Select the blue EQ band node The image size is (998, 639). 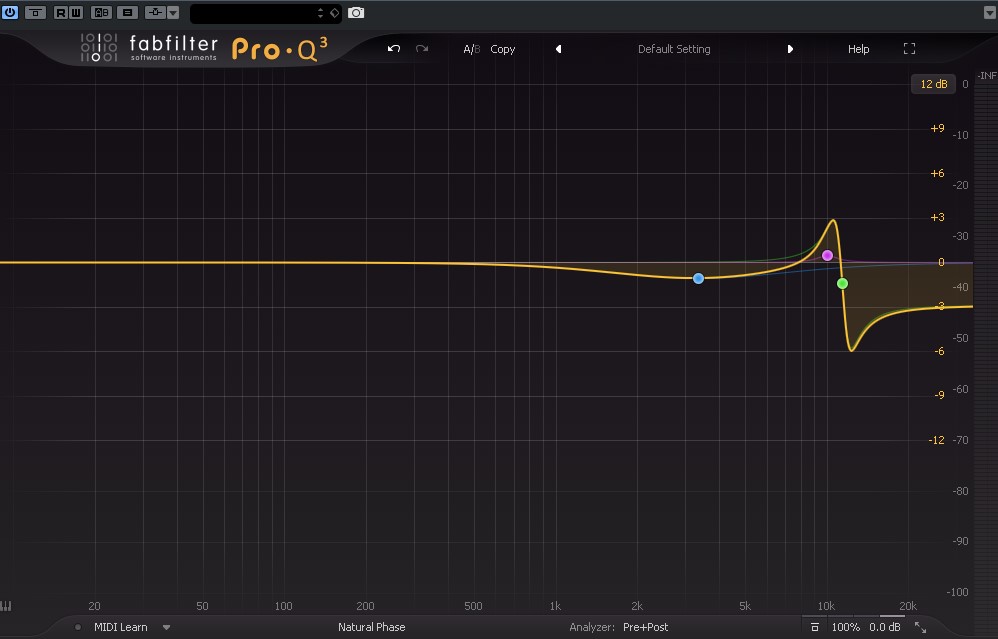pos(698,278)
